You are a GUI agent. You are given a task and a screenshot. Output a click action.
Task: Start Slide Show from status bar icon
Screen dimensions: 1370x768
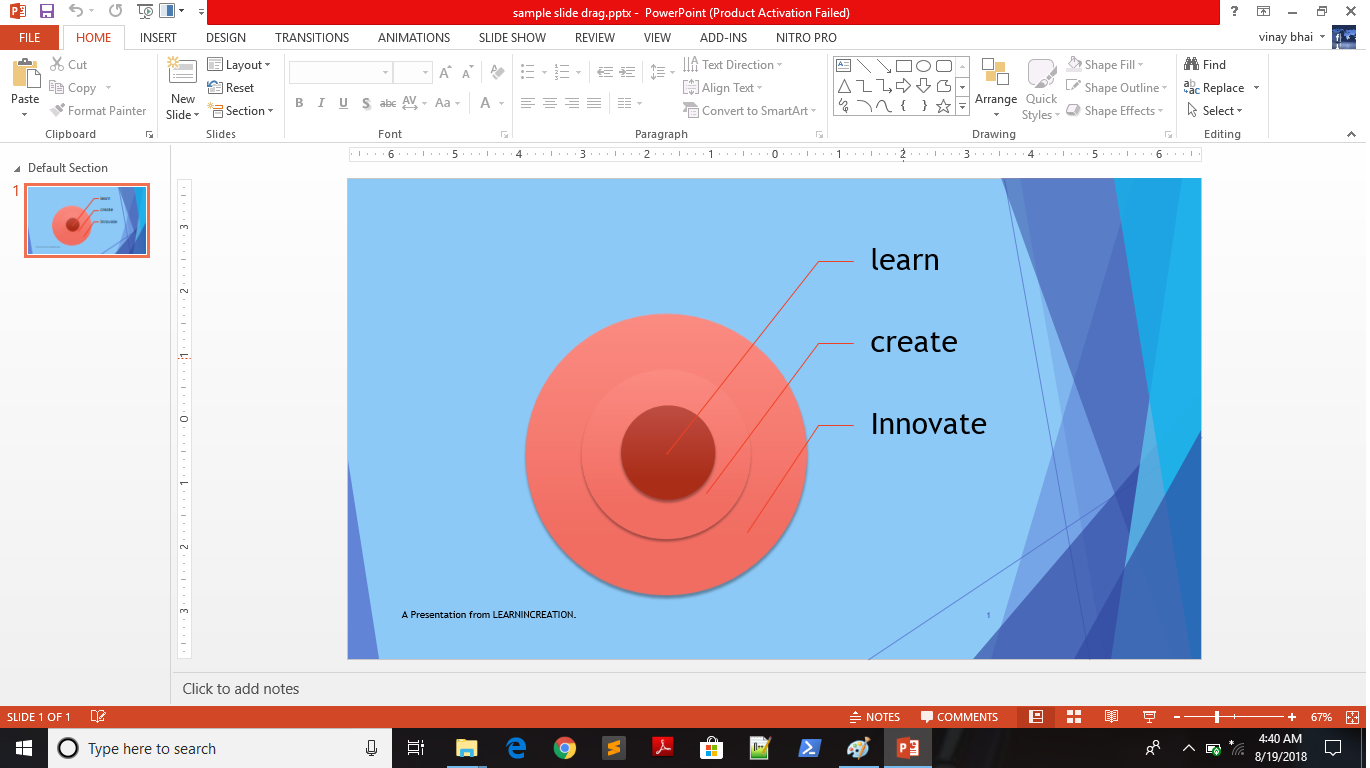pyautogui.click(x=1149, y=717)
